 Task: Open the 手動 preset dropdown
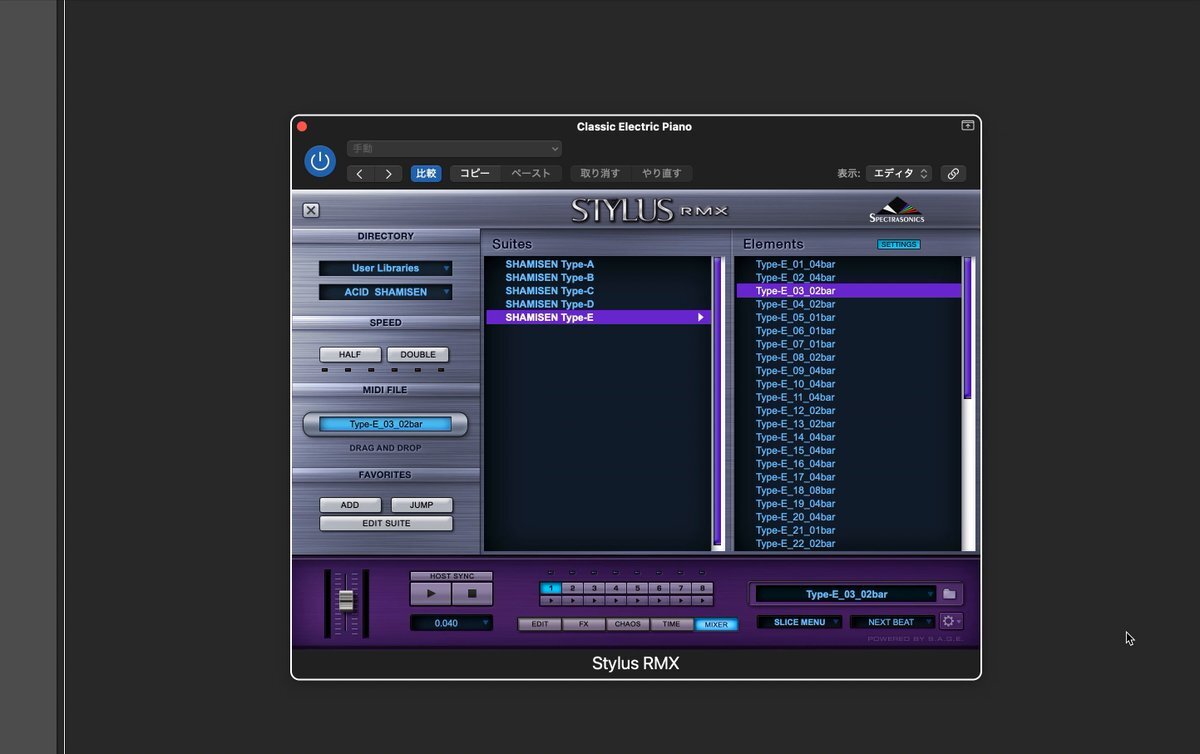(454, 149)
